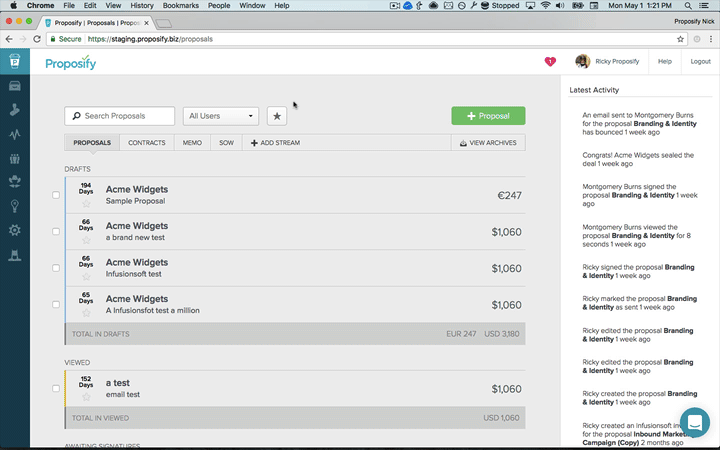720x450 pixels.
Task: Open 'Acme Widgets' Sample Proposal title
Action: click(137, 189)
